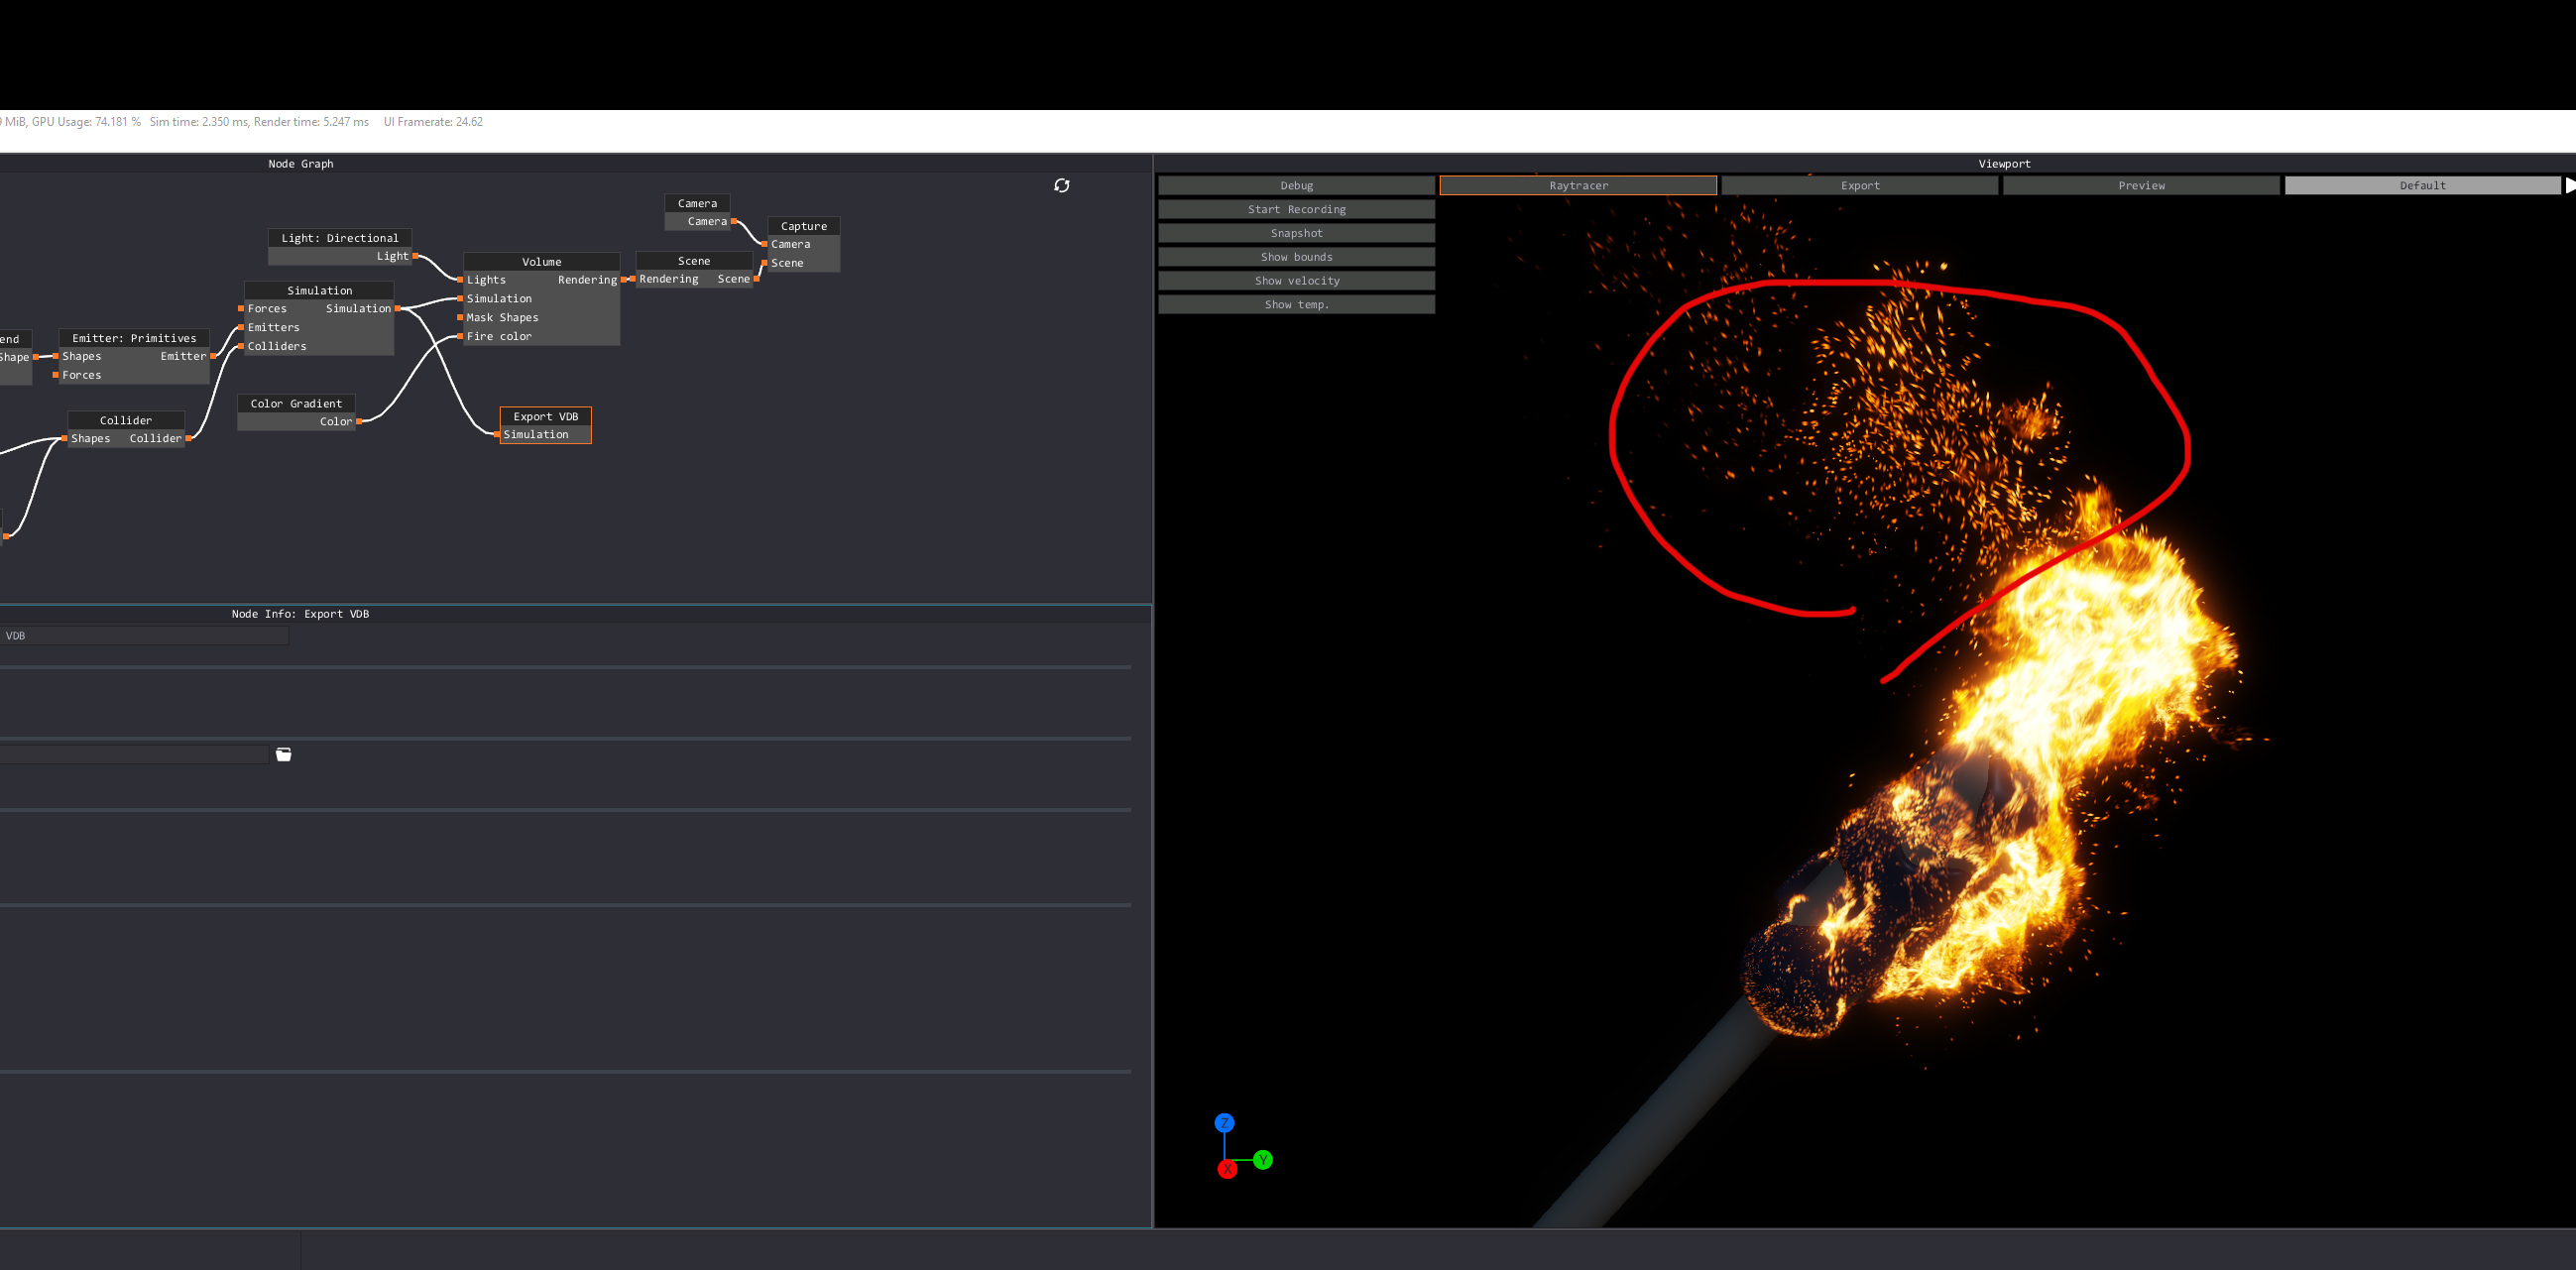
Task: Toggle Show bounds in viewport
Action: (1296, 257)
